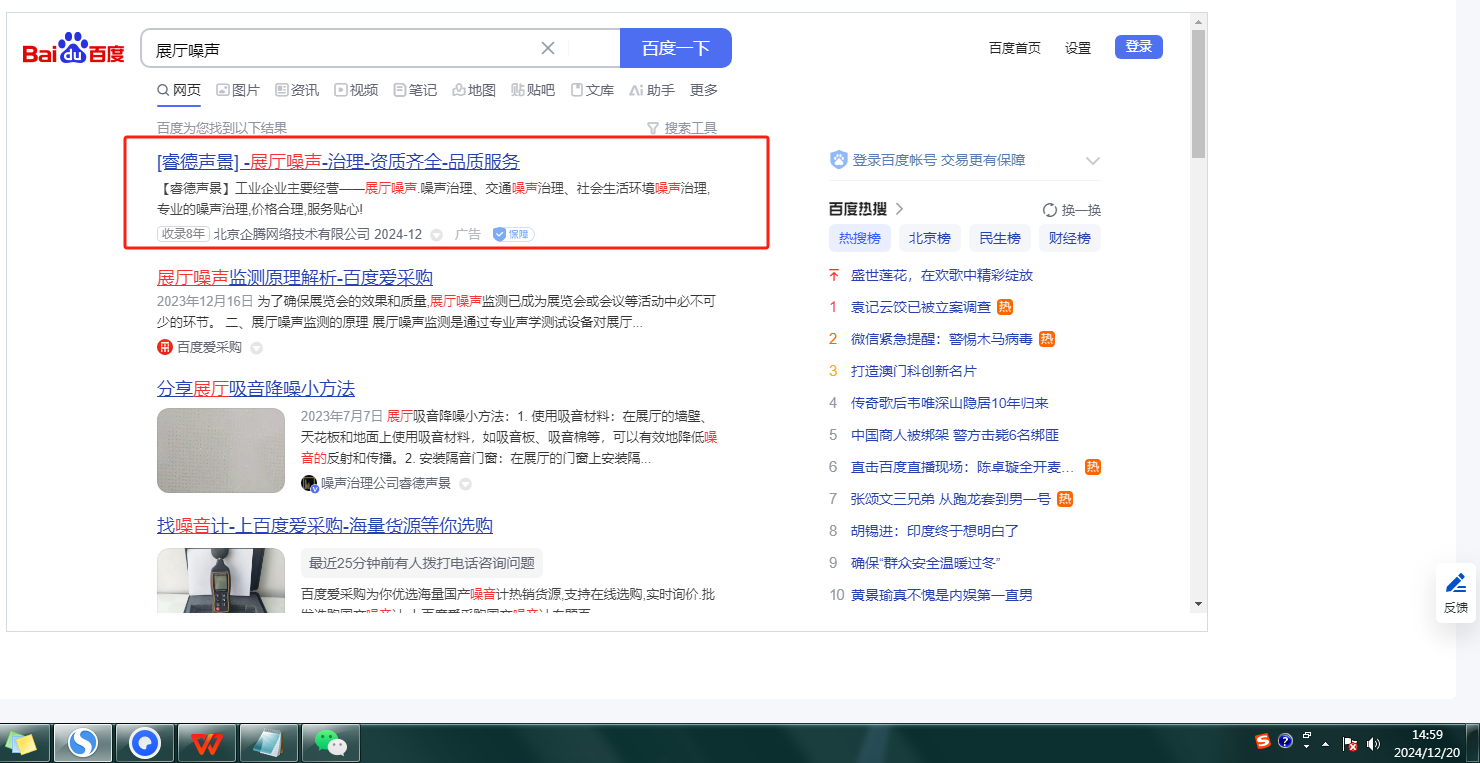Viewport: 1480px width, 763px height.
Task: Expand dropdown arrow beside 百度爱采购 source
Action: coord(256,348)
